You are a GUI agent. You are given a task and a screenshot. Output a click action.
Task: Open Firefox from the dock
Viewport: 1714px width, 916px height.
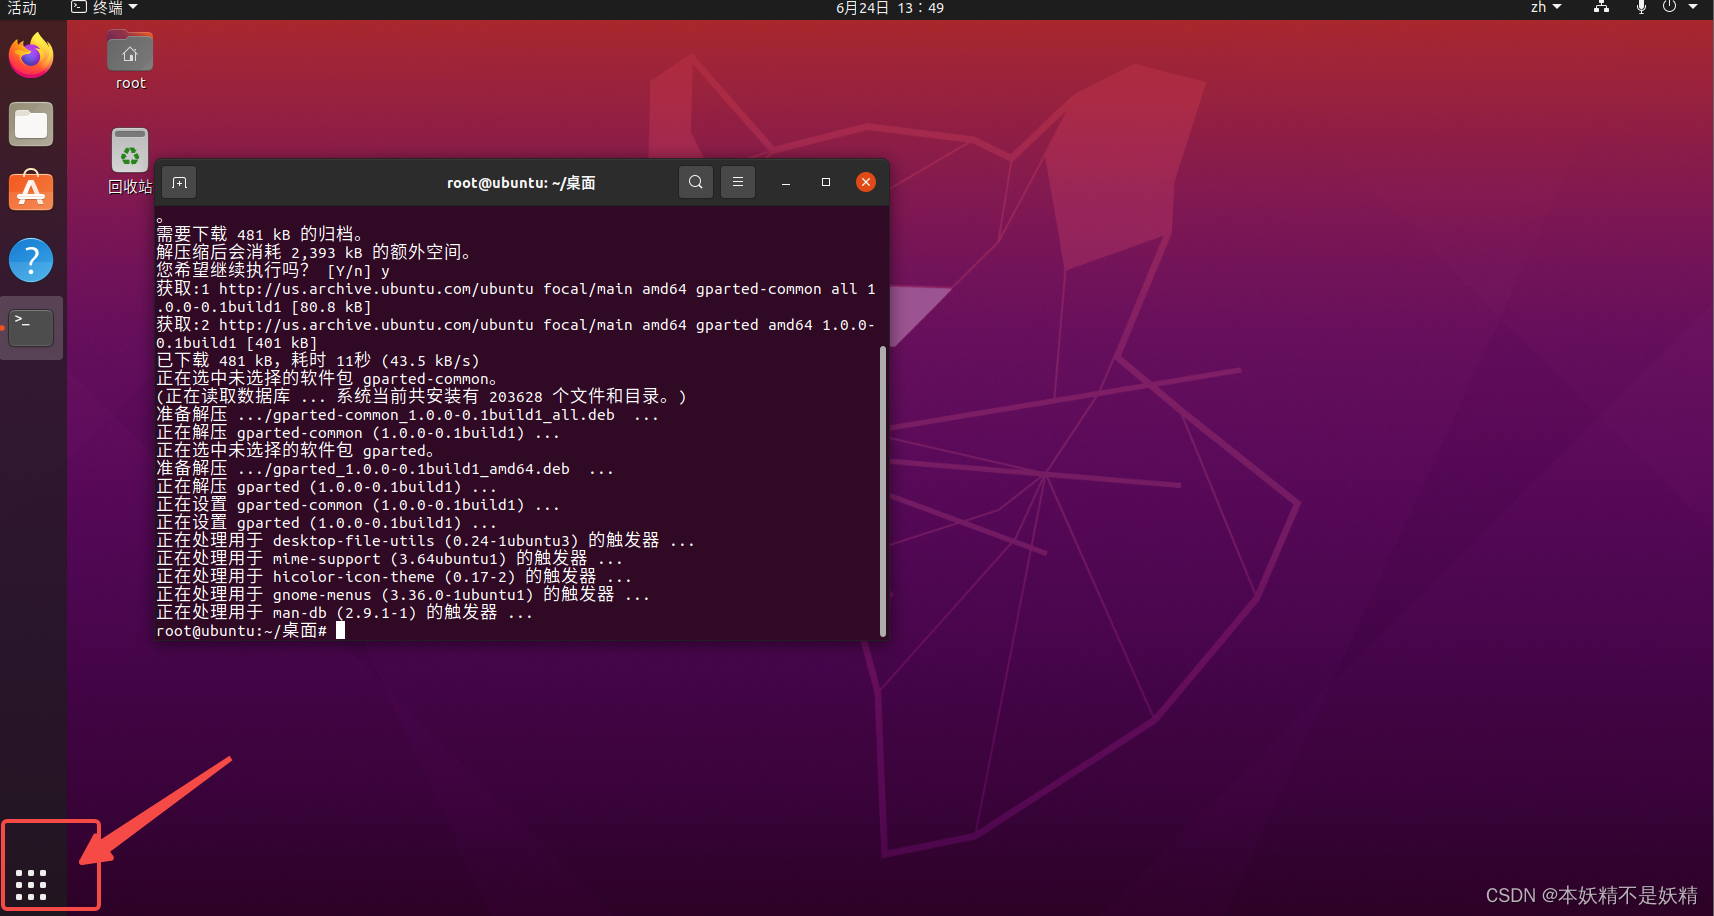(31, 56)
